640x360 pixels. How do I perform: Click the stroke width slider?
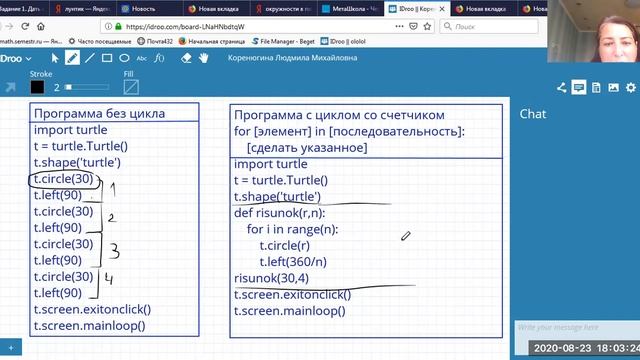[87, 87]
